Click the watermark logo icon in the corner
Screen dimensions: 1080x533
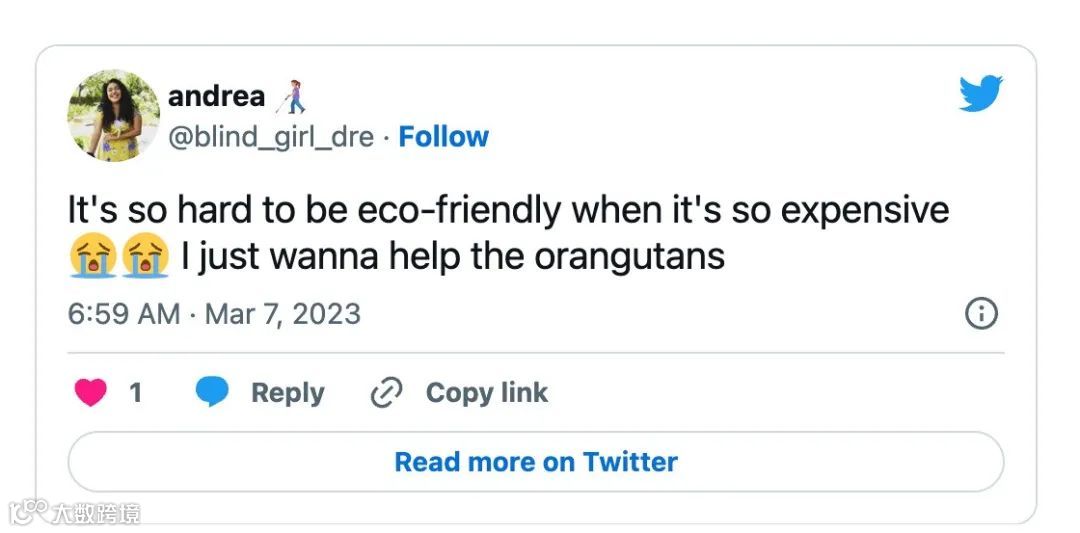(x=28, y=512)
